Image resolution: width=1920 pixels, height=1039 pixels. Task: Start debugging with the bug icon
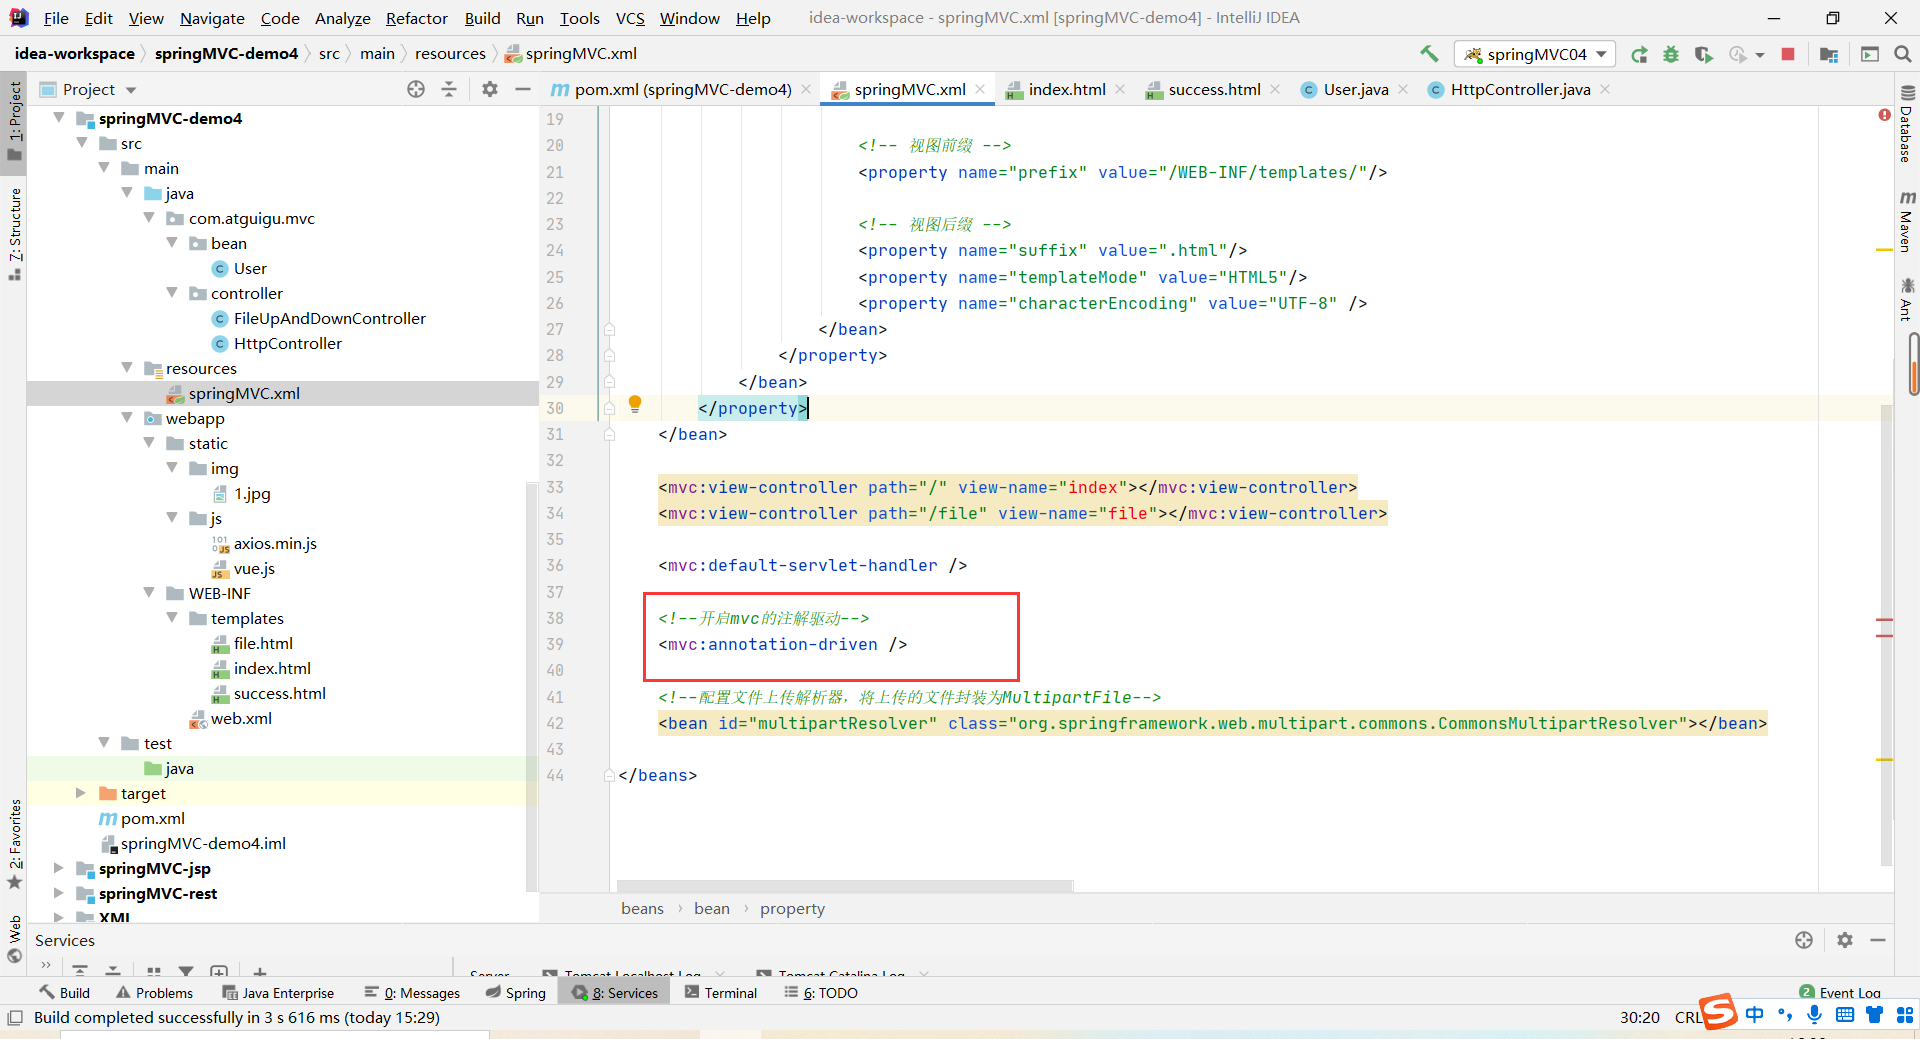(1671, 55)
